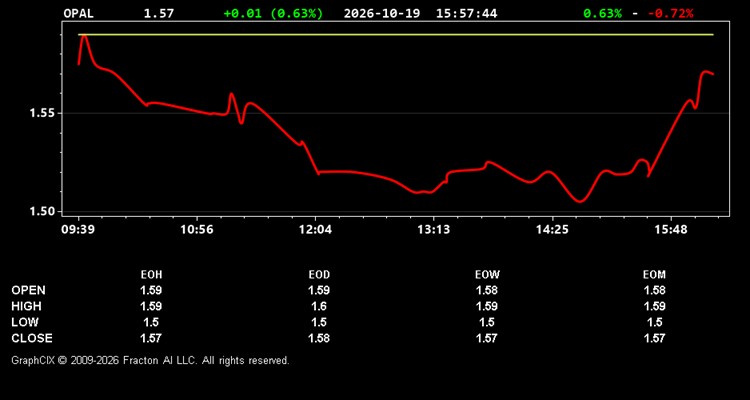750x400 pixels.
Task: Select the EOW CLOSE value 1.57
Action: click(x=487, y=338)
